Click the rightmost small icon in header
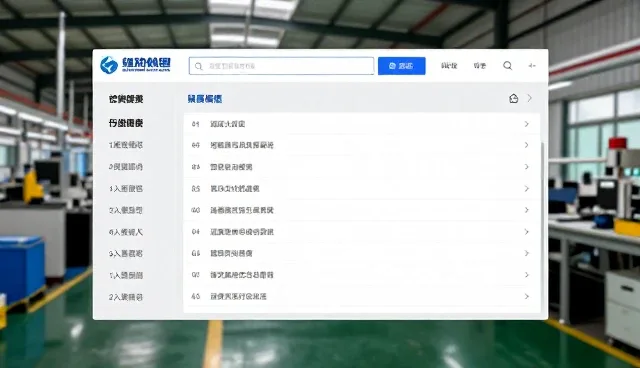Screen dimensions: 640x368 532,65
